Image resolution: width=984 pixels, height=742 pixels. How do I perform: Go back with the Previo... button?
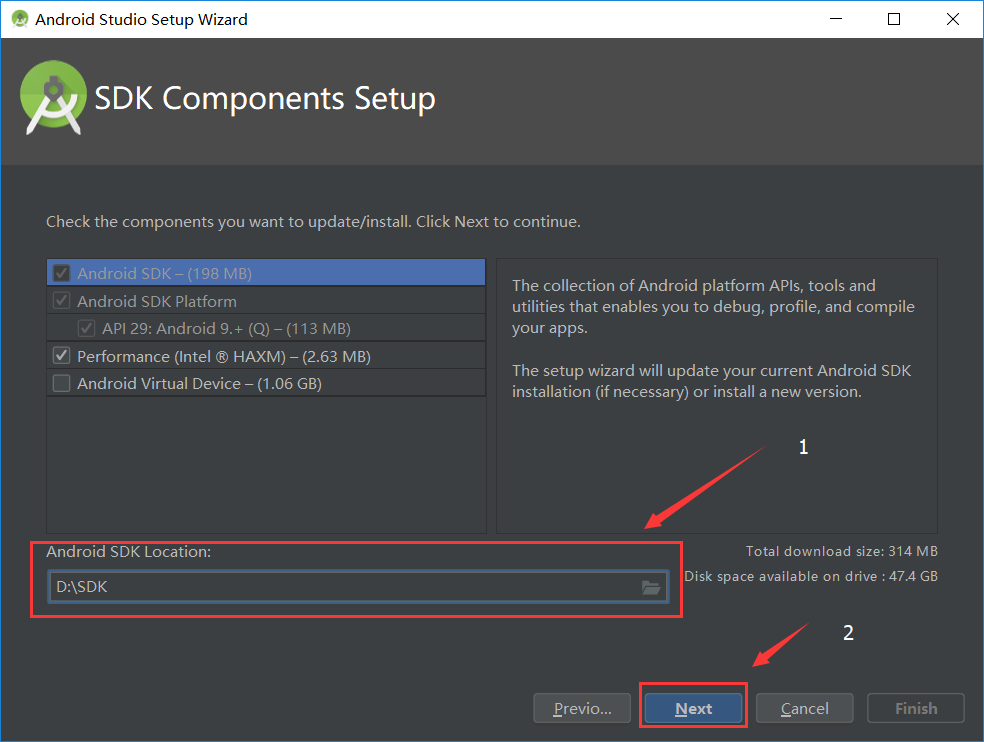582,708
